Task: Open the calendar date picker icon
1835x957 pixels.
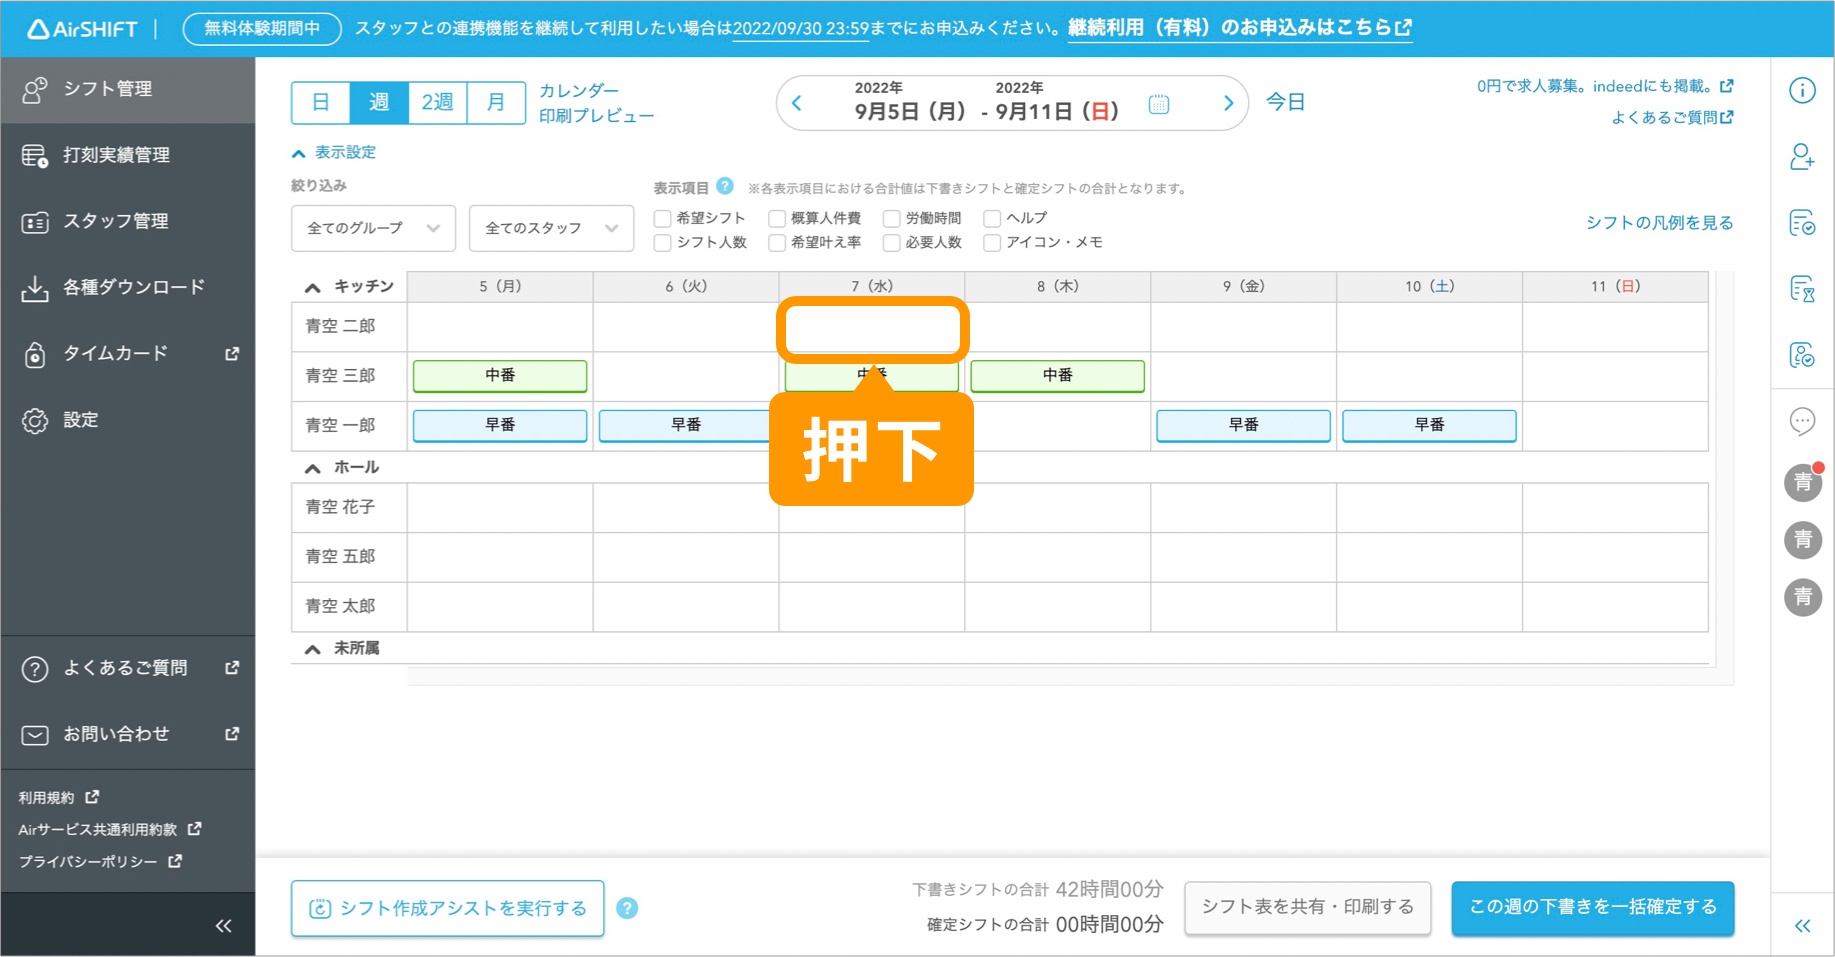Action: pos(1158,103)
